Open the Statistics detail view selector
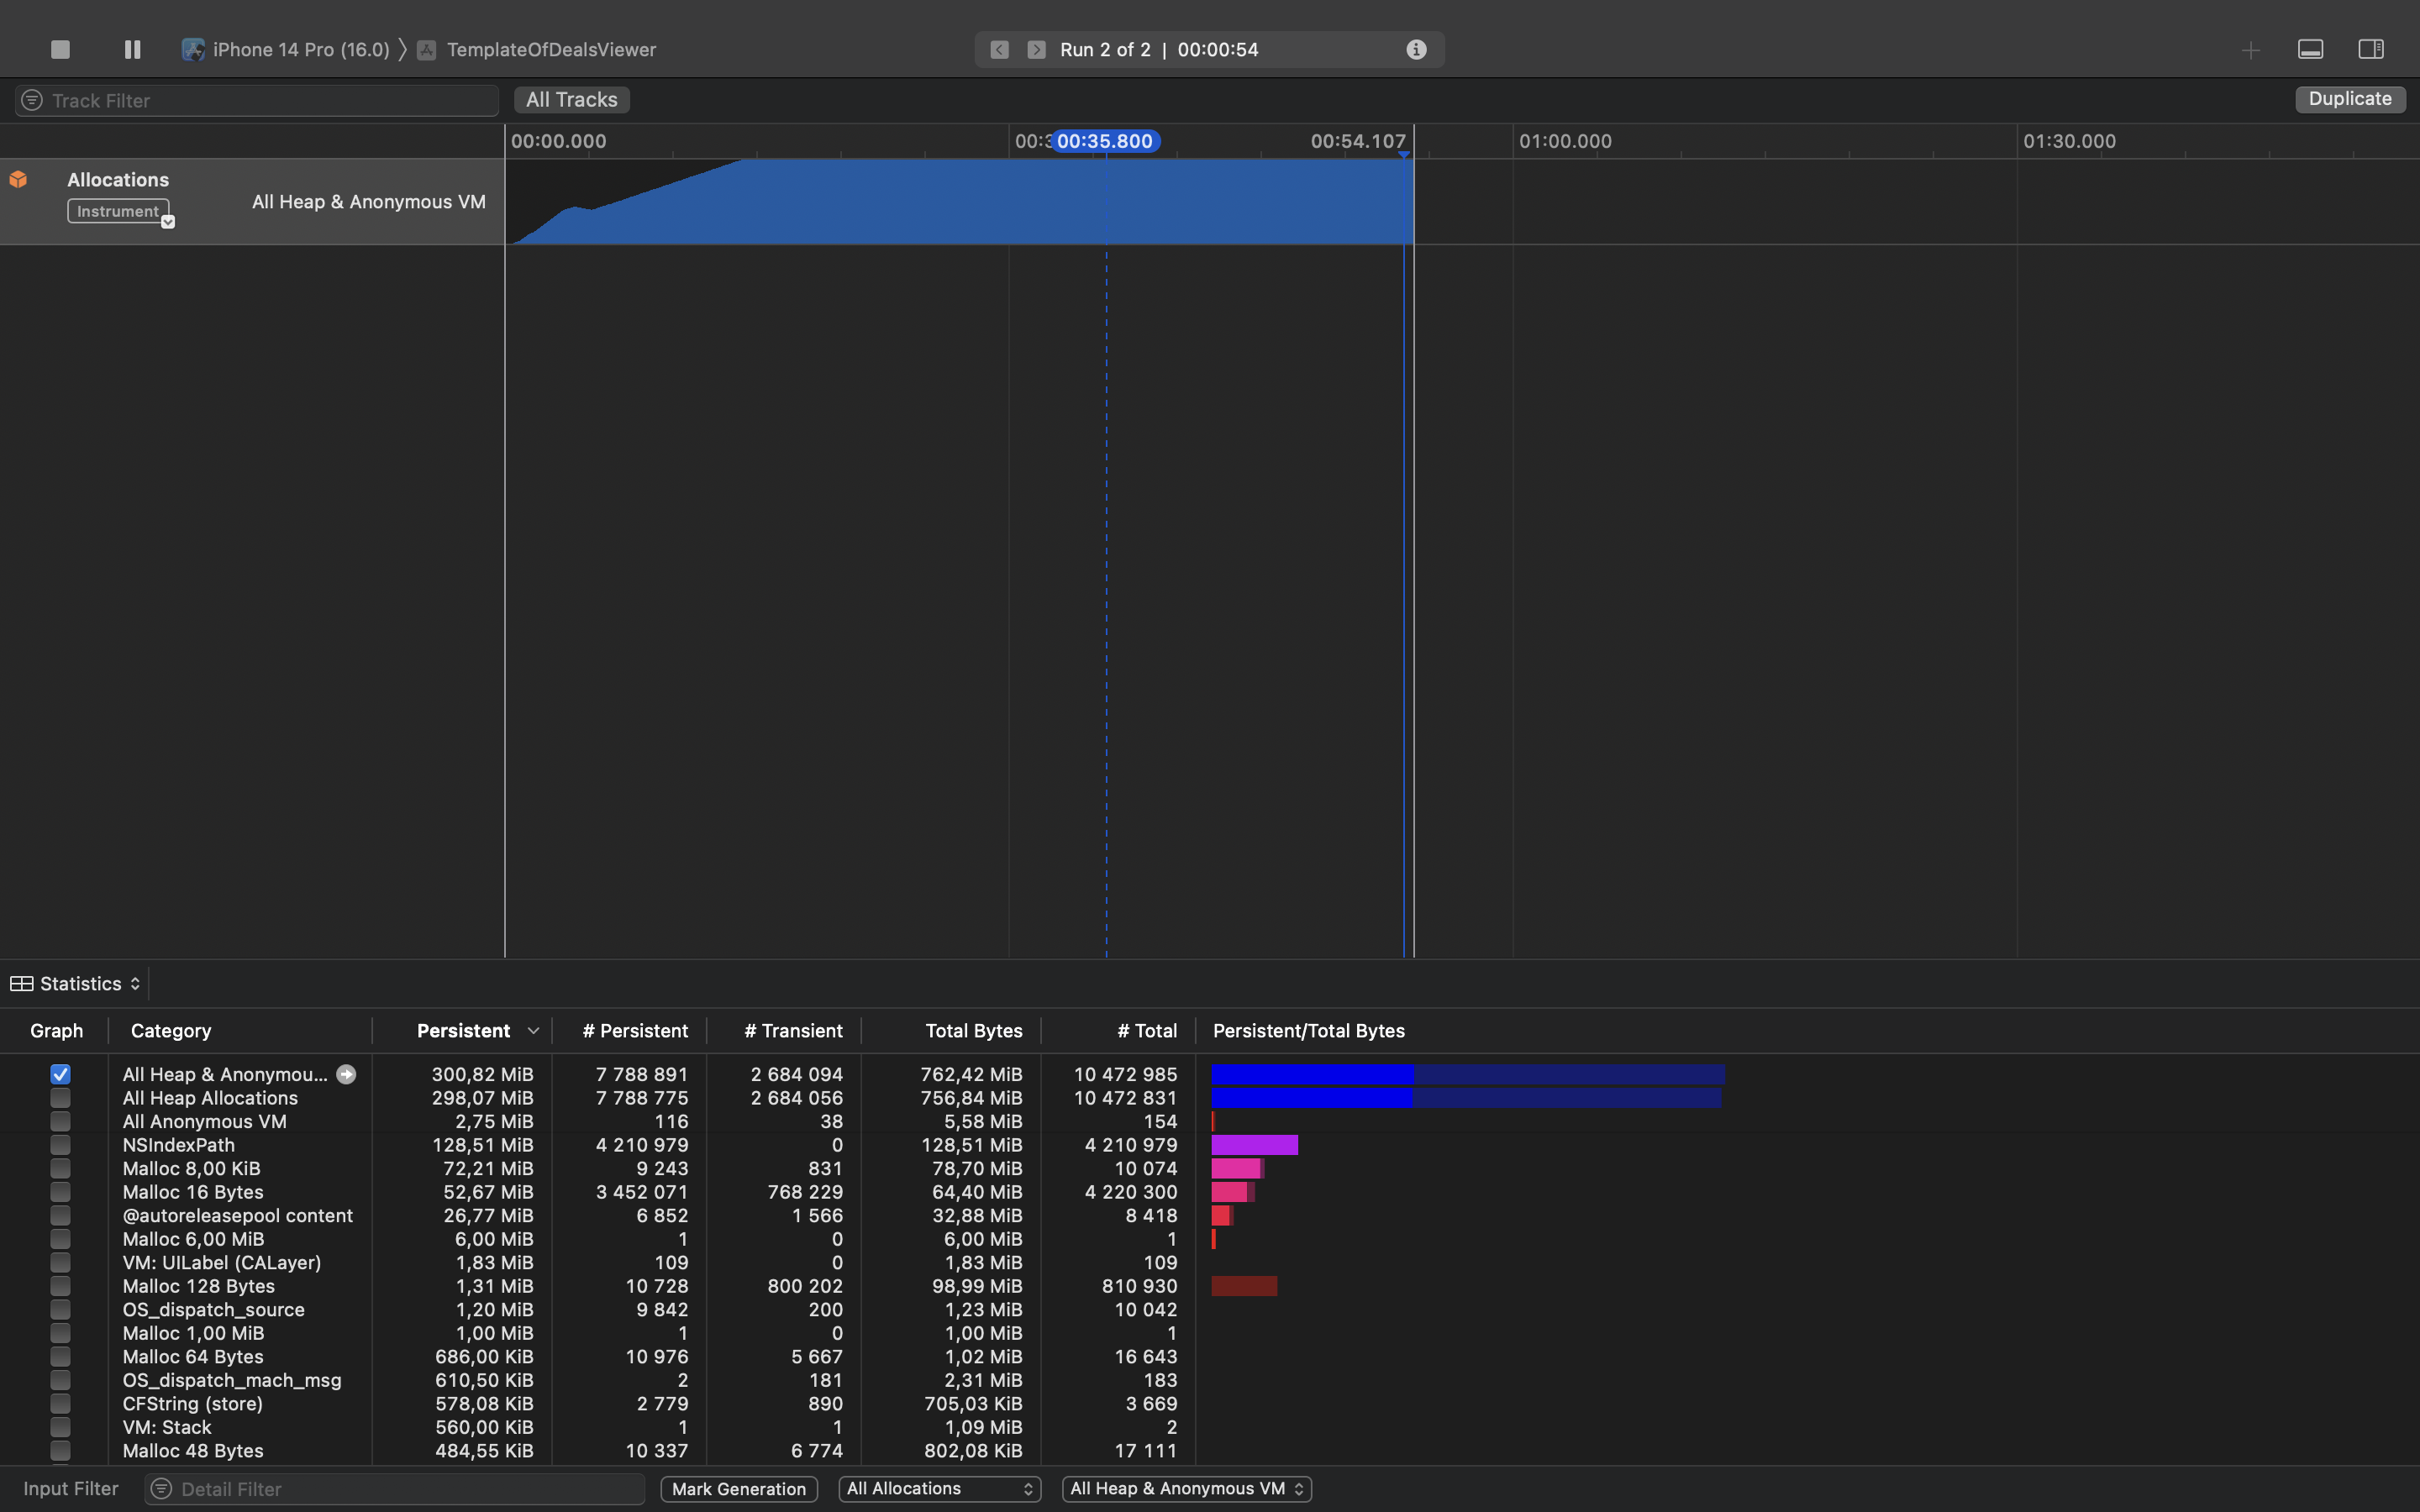This screenshot has height=1512, width=2420. [76, 983]
